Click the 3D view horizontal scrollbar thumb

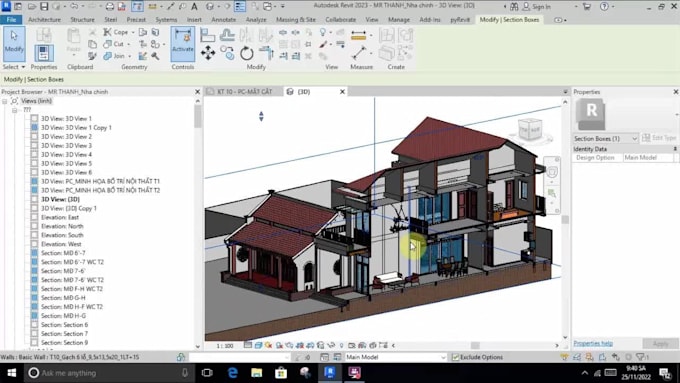[476, 346]
